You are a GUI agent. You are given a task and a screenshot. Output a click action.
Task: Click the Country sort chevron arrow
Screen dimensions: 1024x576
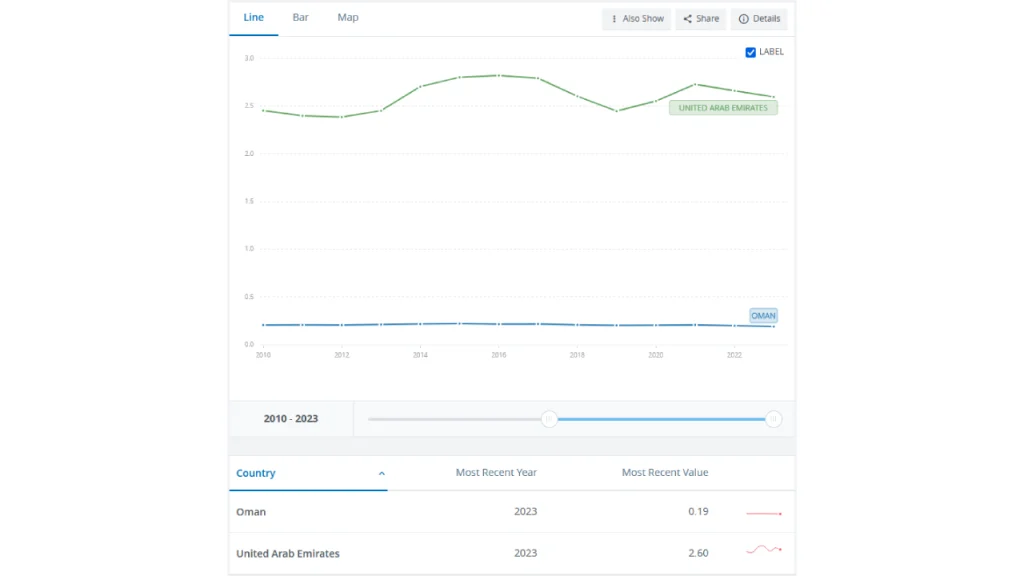click(382, 473)
